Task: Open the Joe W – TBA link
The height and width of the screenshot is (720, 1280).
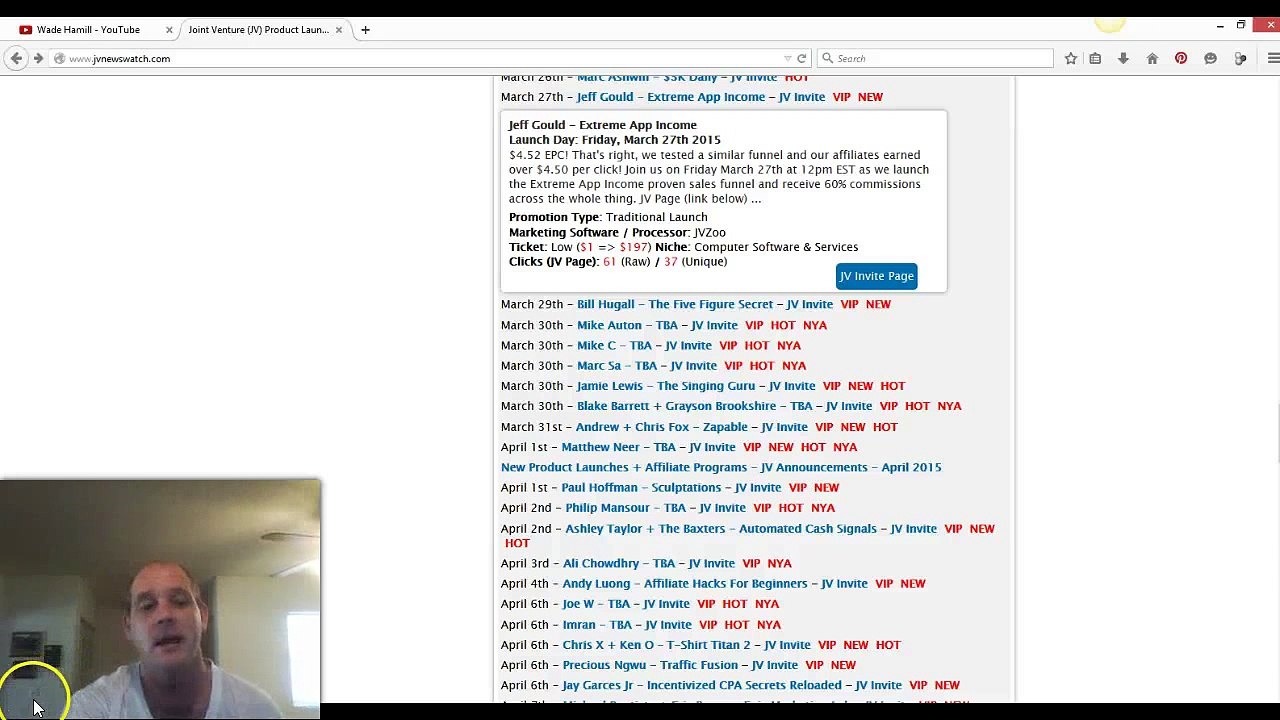Action: [597, 604]
